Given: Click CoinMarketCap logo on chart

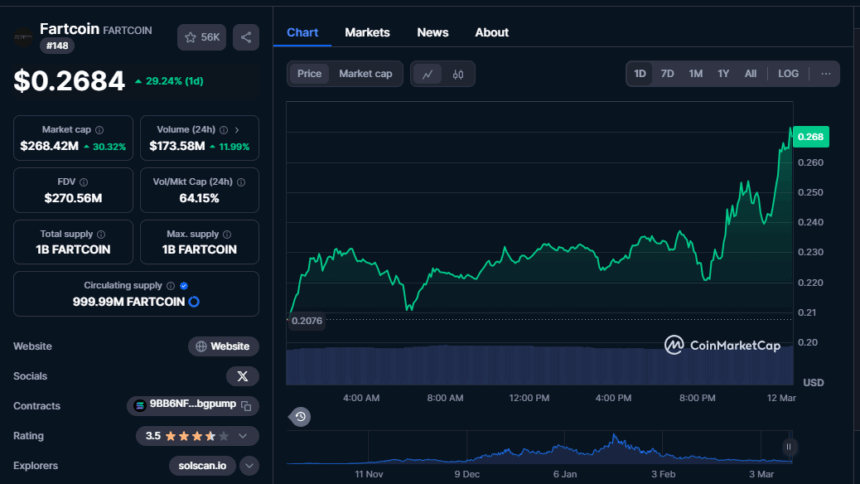Looking at the screenshot, I should (722, 345).
